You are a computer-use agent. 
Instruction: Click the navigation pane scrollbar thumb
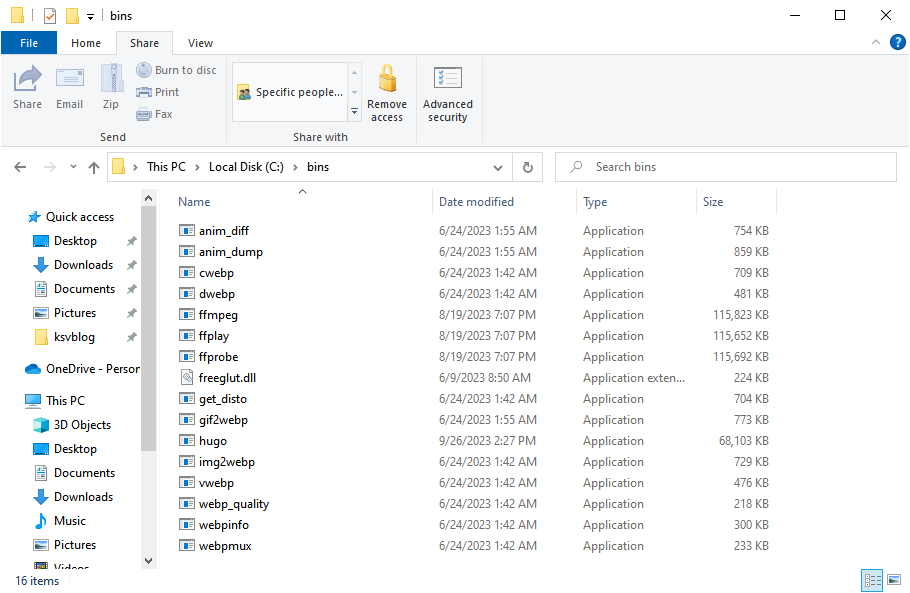pyautogui.click(x=149, y=328)
